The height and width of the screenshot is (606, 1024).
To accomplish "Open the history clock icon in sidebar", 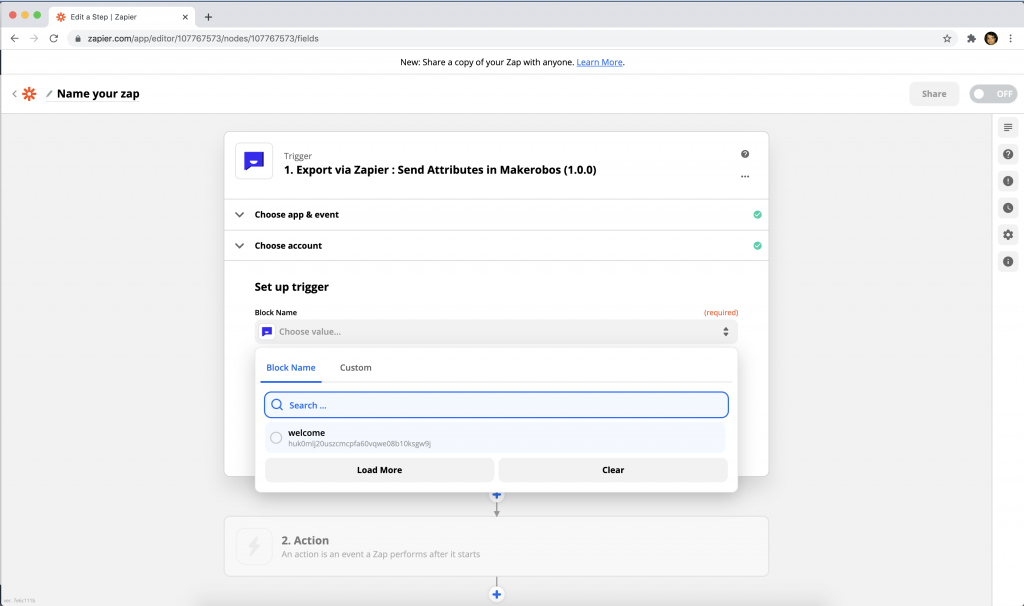I will click(x=1008, y=208).
